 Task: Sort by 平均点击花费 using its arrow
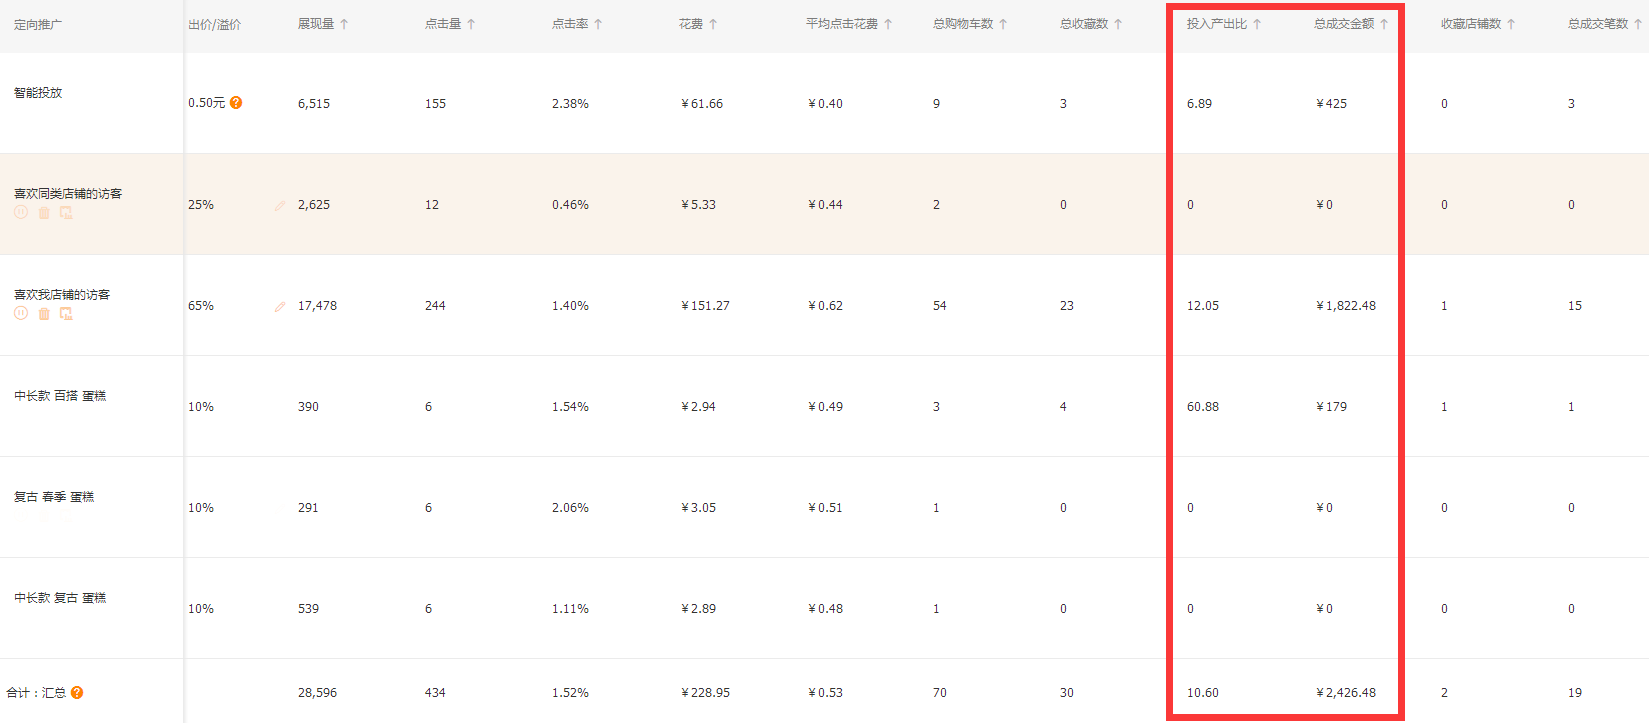[888, 24]
